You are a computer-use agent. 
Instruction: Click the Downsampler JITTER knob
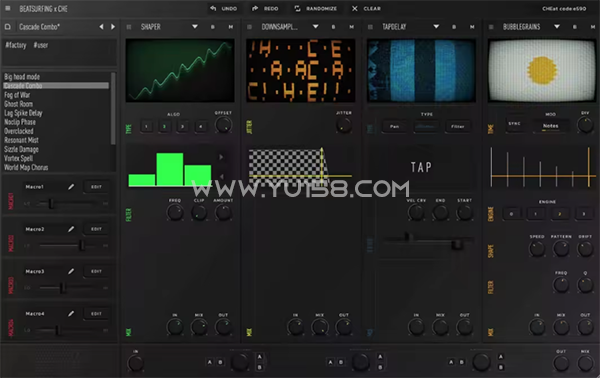coord(344,125)
